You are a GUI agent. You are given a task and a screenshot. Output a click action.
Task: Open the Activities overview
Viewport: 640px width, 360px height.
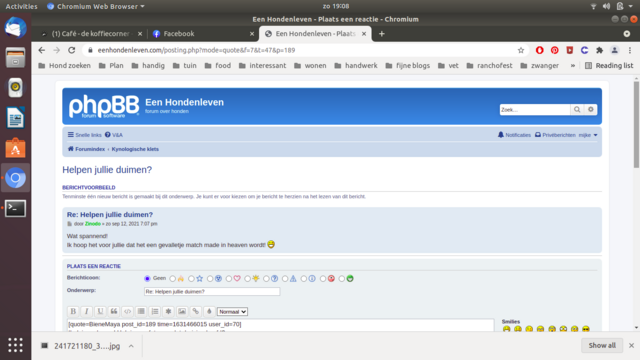21,6
